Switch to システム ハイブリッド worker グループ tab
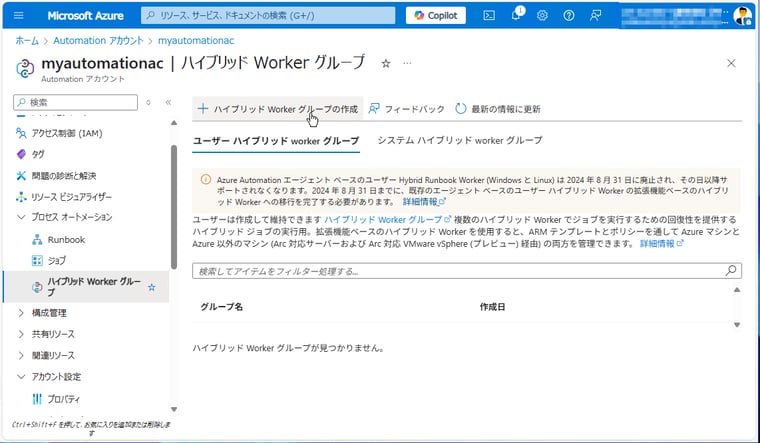The width and height of the screenshot is (760, 443). tap(460, 141)
